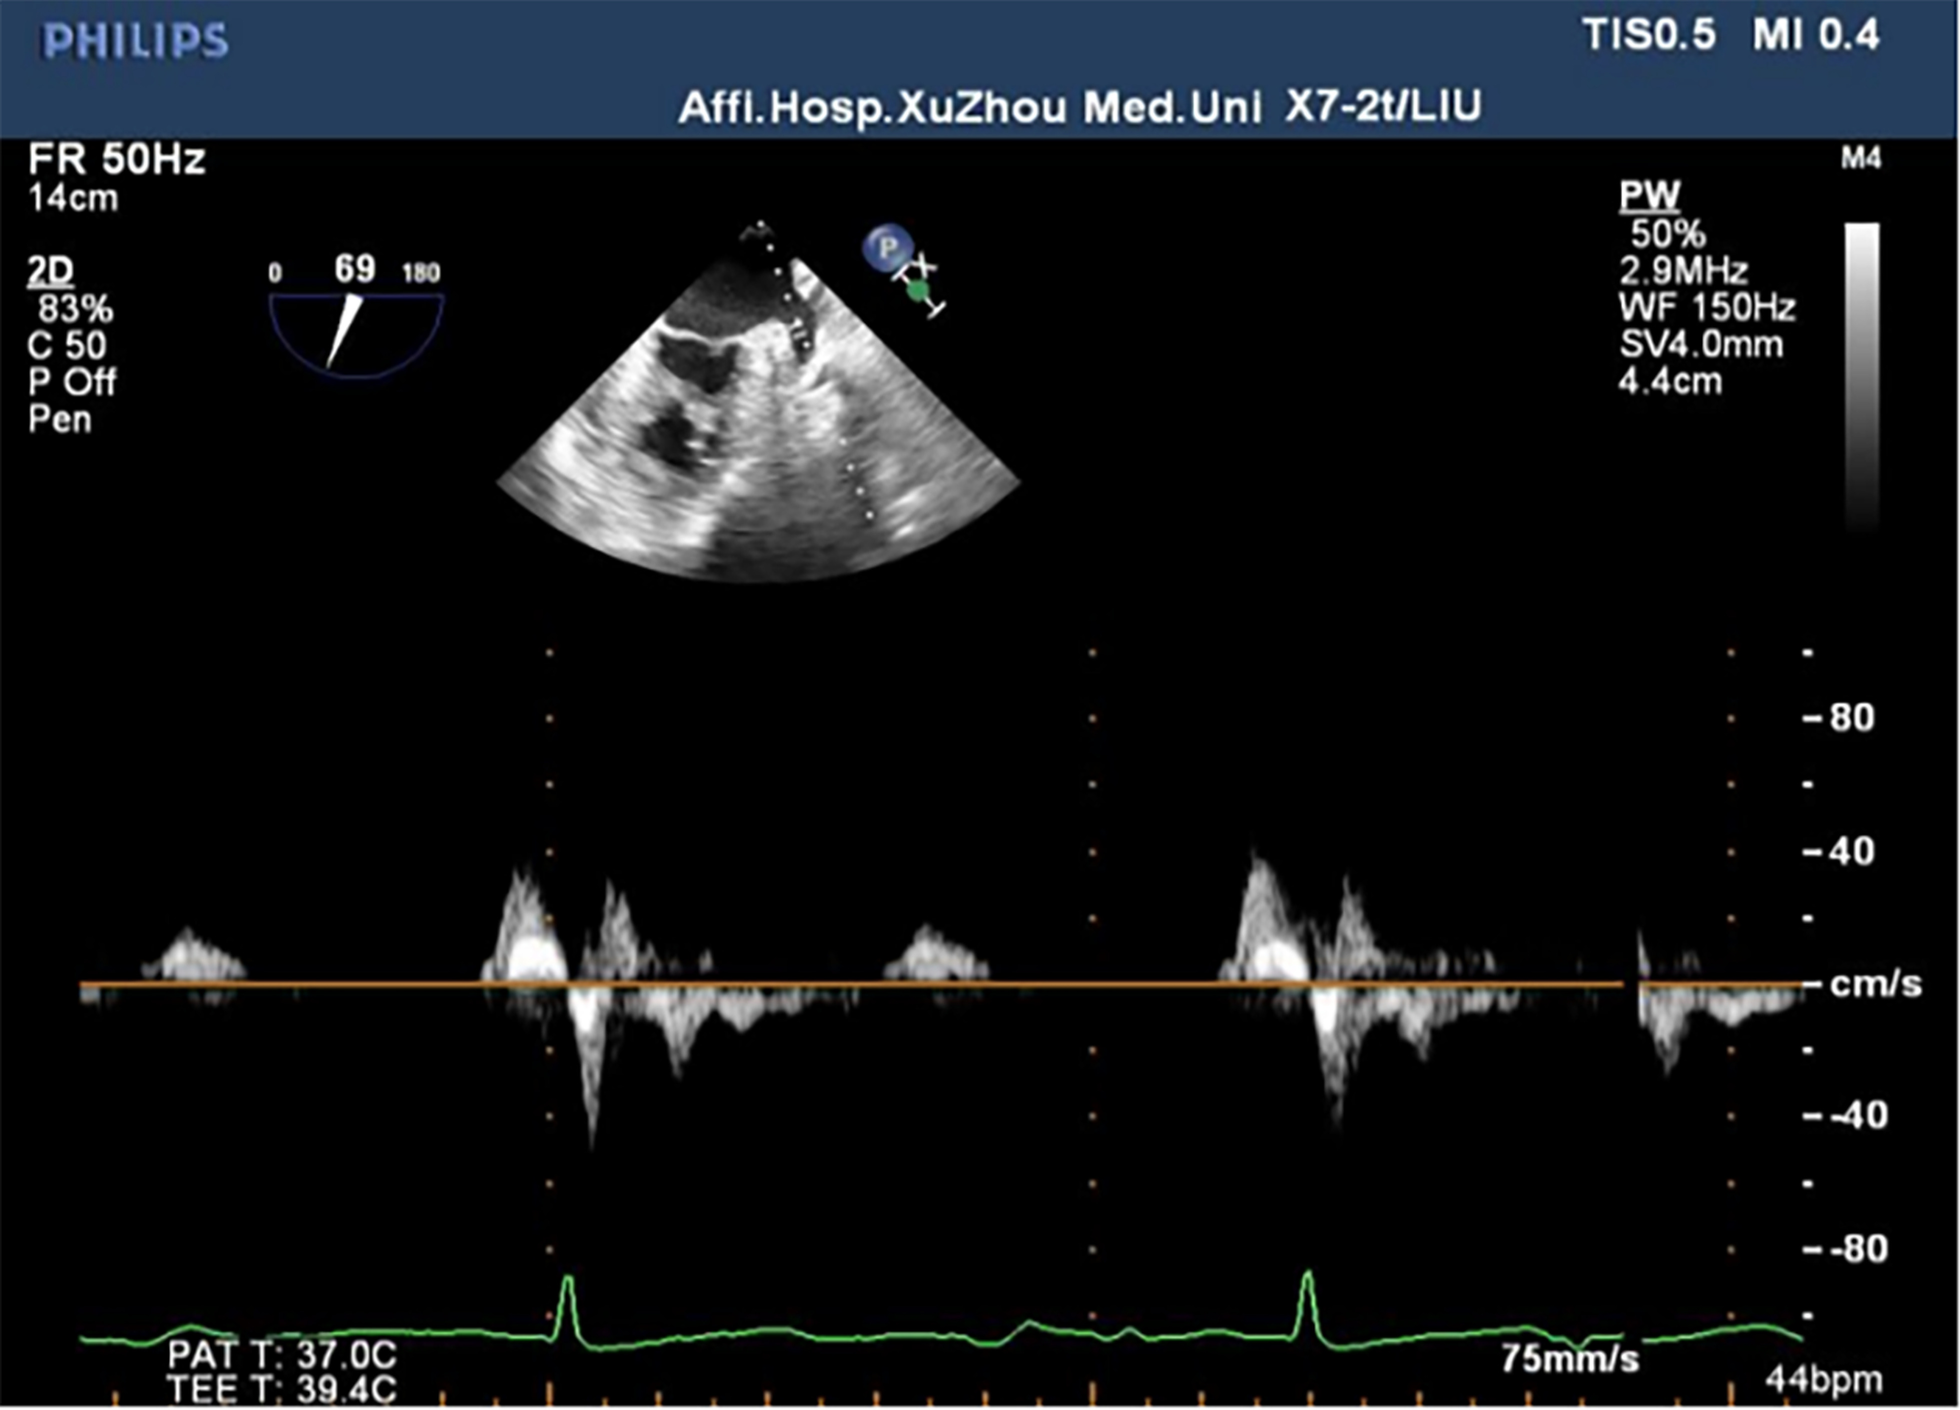Click the 50% PW gain value
The image size is (1960, 1410).
(x=1667, y=234)
